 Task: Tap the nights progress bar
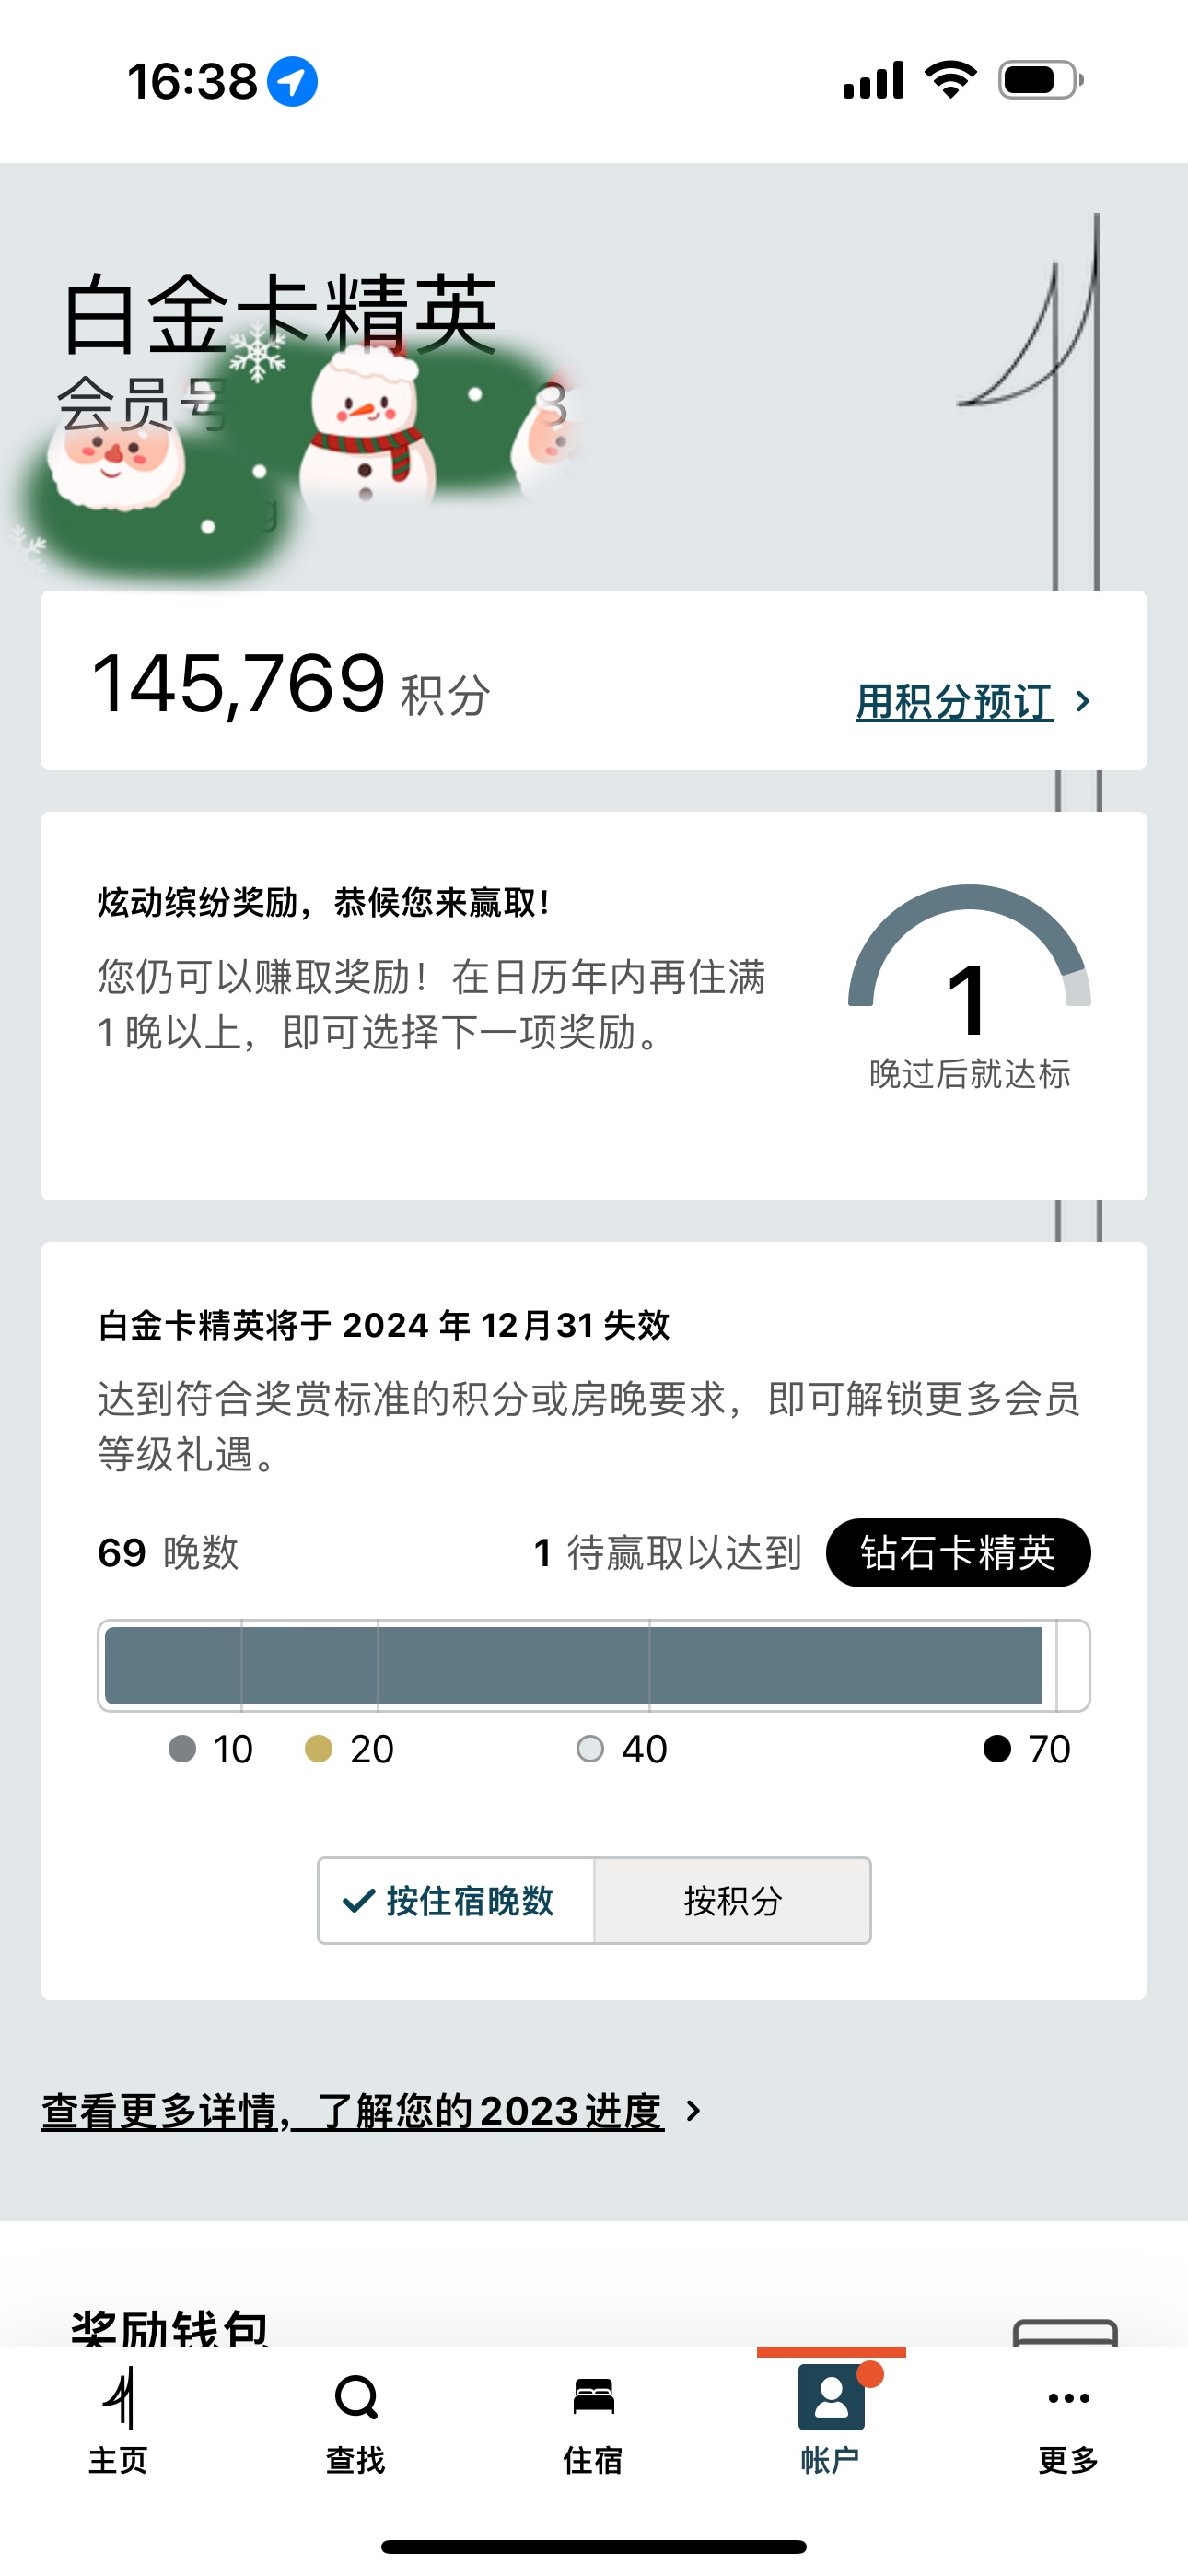click(x=593, y=1665)
